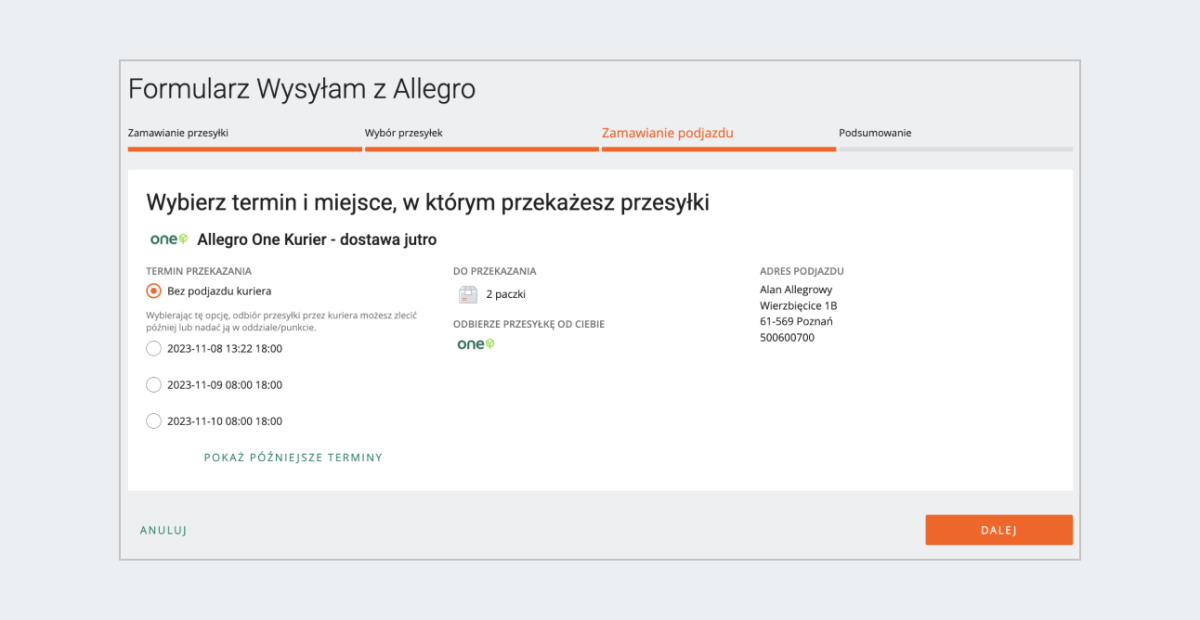The height and width of the screenshot is (620, 1200).
Task: Click the "Formularz Wysyłam z Allegro" heading
Action: pyautogui.click(x=302, y=89)
